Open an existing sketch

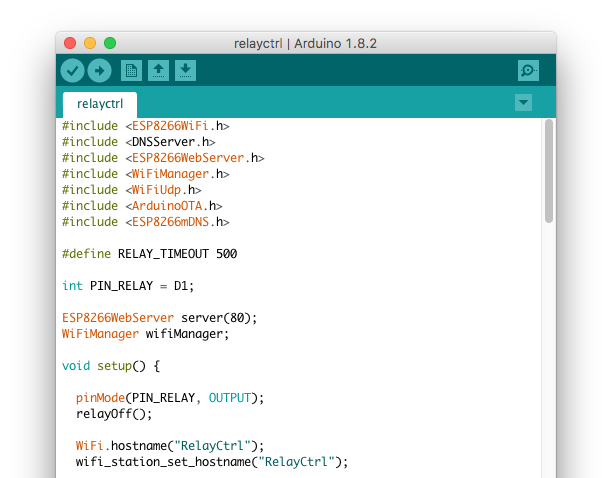158,71
